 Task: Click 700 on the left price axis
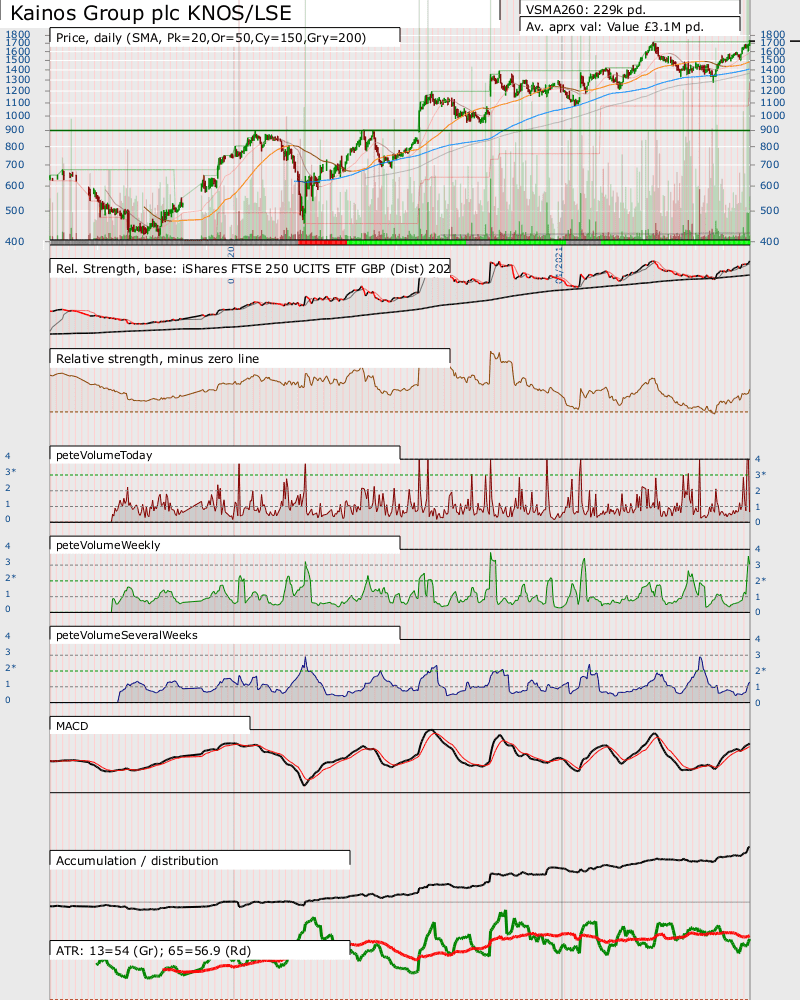tap(15, 165)
